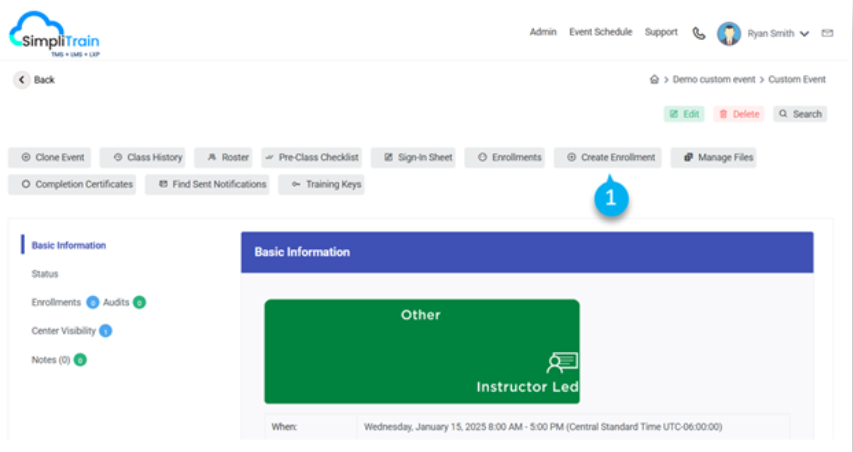The image size is (853, 452).
Task: Click the Enrollments toolbar button
Action: point(504,158)
